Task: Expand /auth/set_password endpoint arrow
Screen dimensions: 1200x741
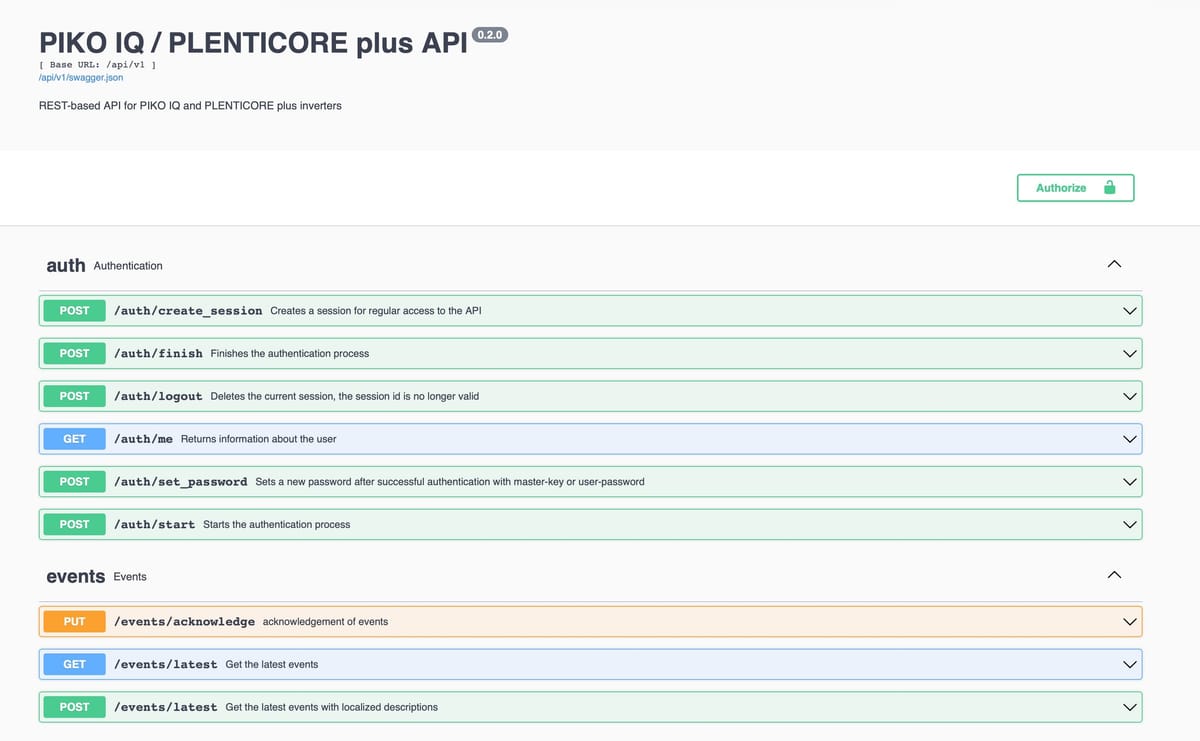Action: point(1130,482)
